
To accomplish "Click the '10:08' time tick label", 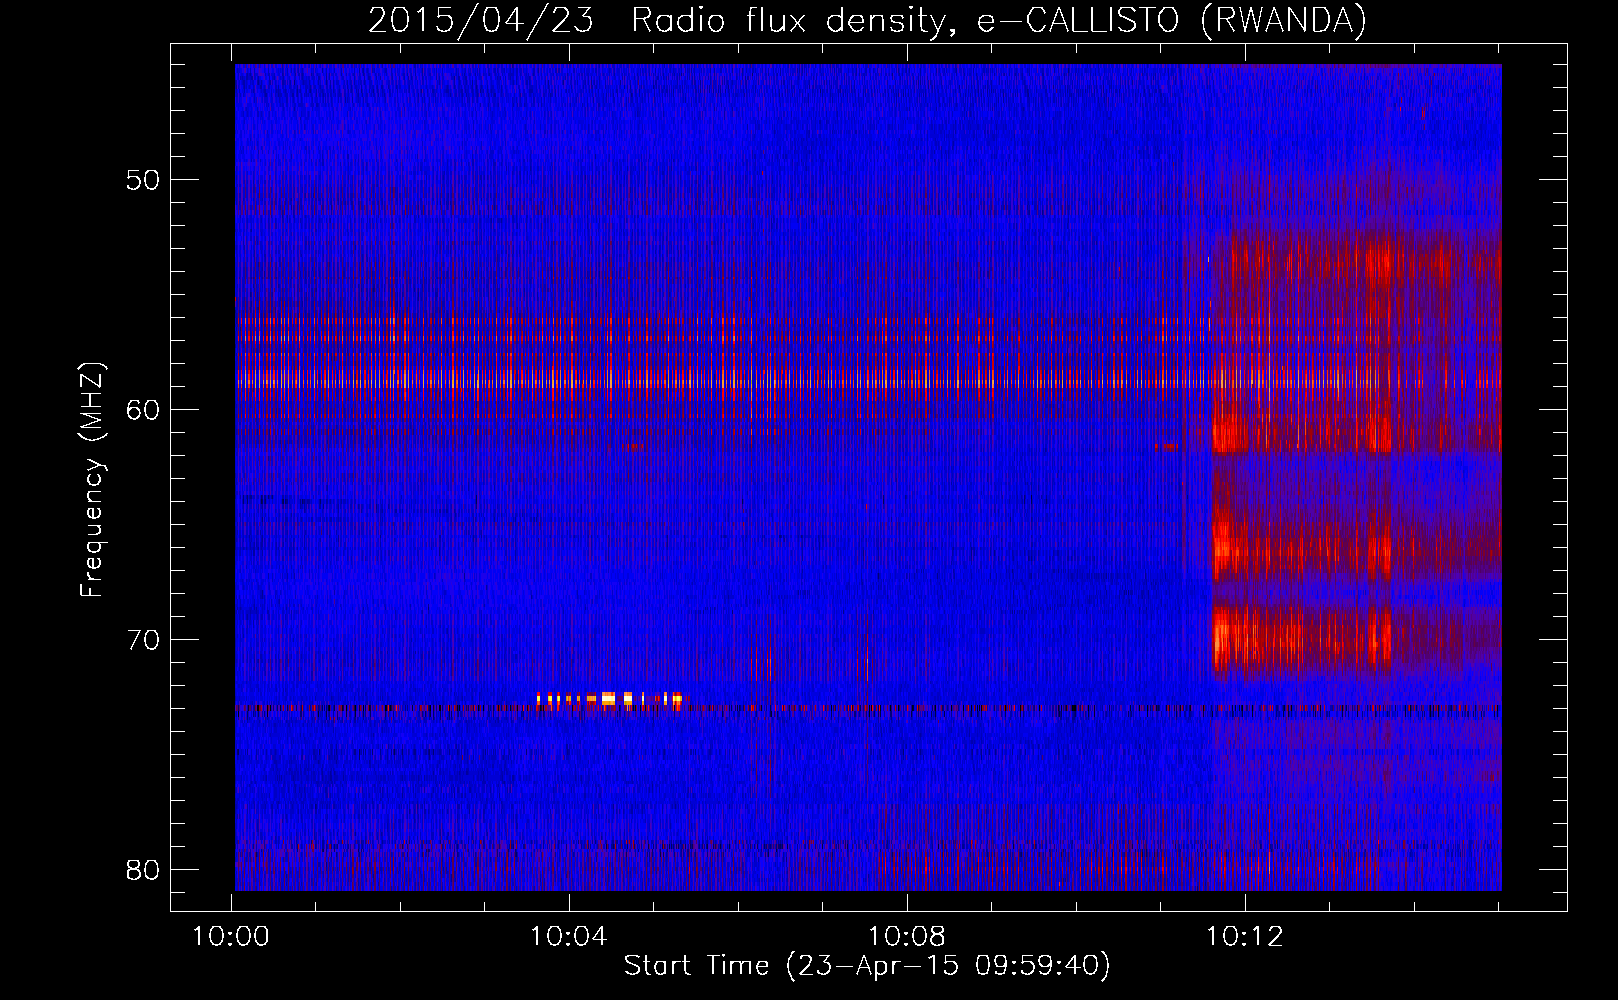I will pos(907,937).
